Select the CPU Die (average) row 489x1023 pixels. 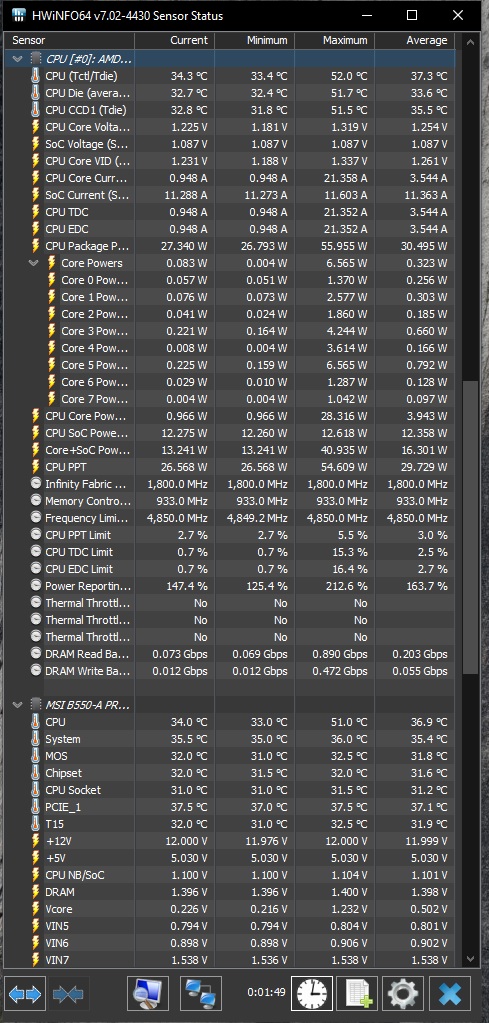click(230, 93)
